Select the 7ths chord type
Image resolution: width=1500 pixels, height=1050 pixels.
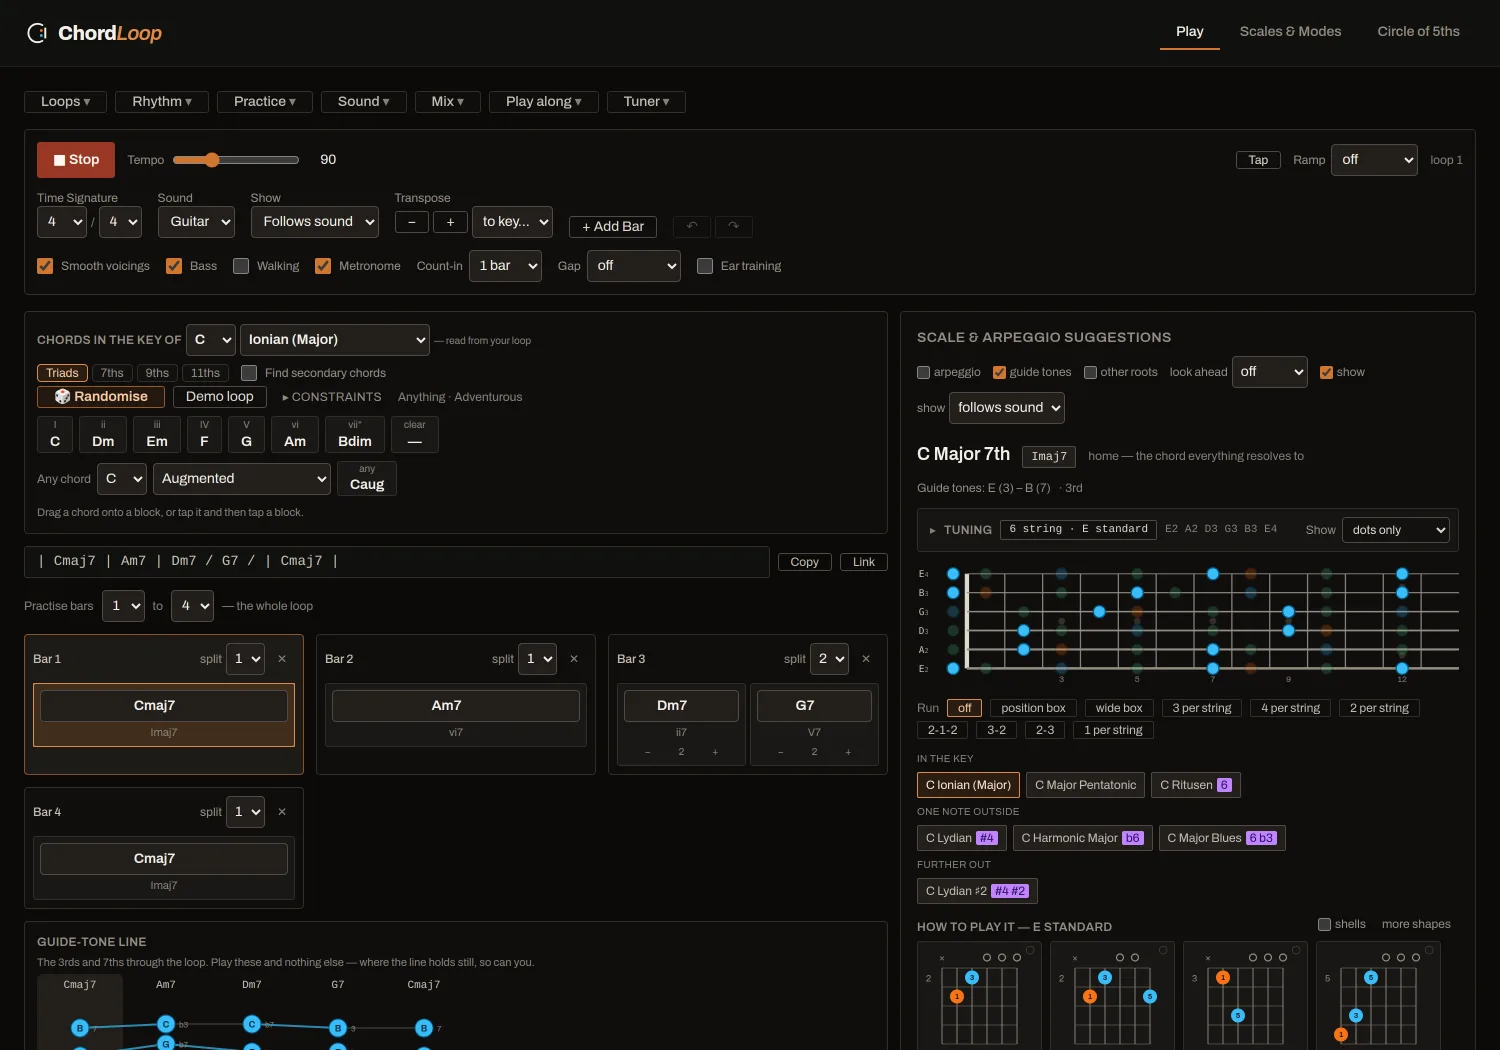point(112,373)
